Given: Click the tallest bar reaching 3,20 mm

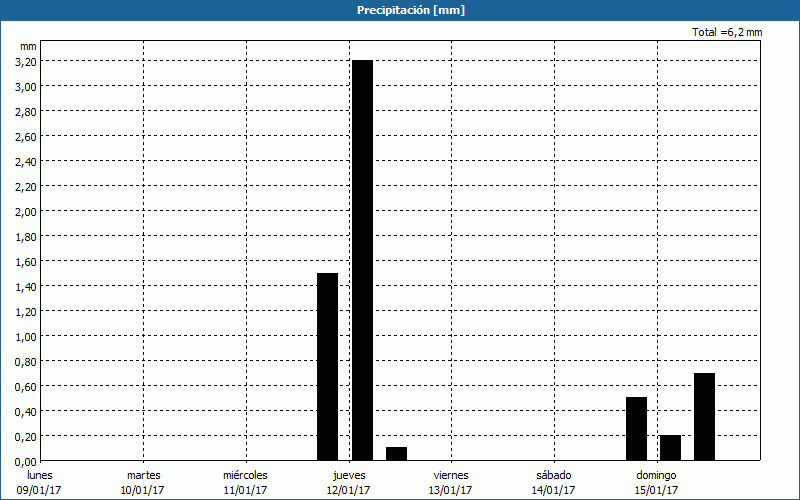Looking at the screenshot, I should [x=362, y=260].
